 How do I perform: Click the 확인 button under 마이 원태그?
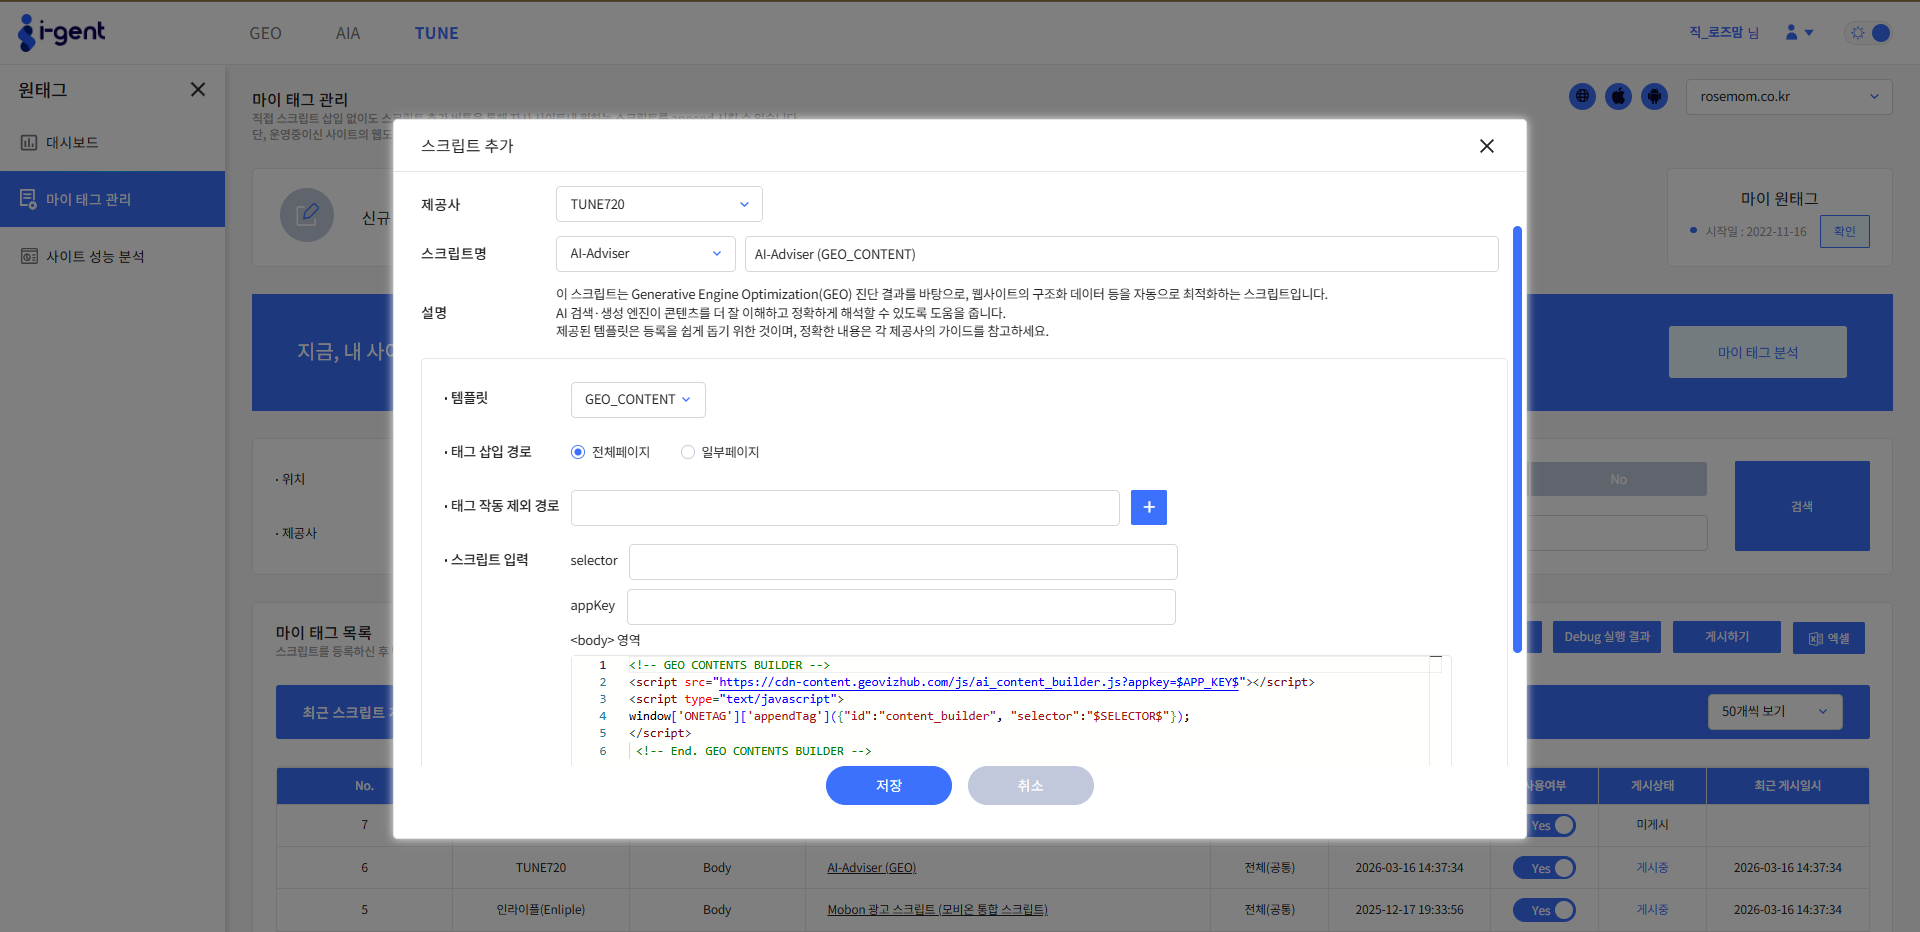coord(1845,231)
